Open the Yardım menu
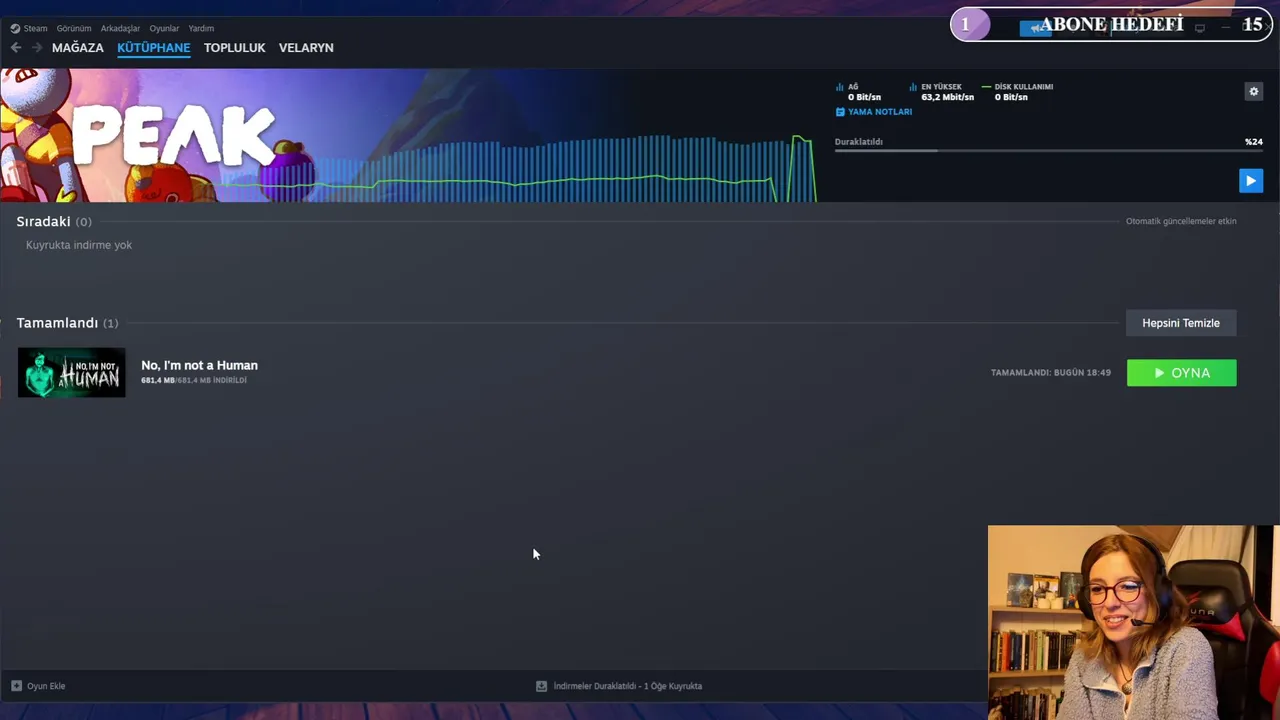 pos(201,28)
